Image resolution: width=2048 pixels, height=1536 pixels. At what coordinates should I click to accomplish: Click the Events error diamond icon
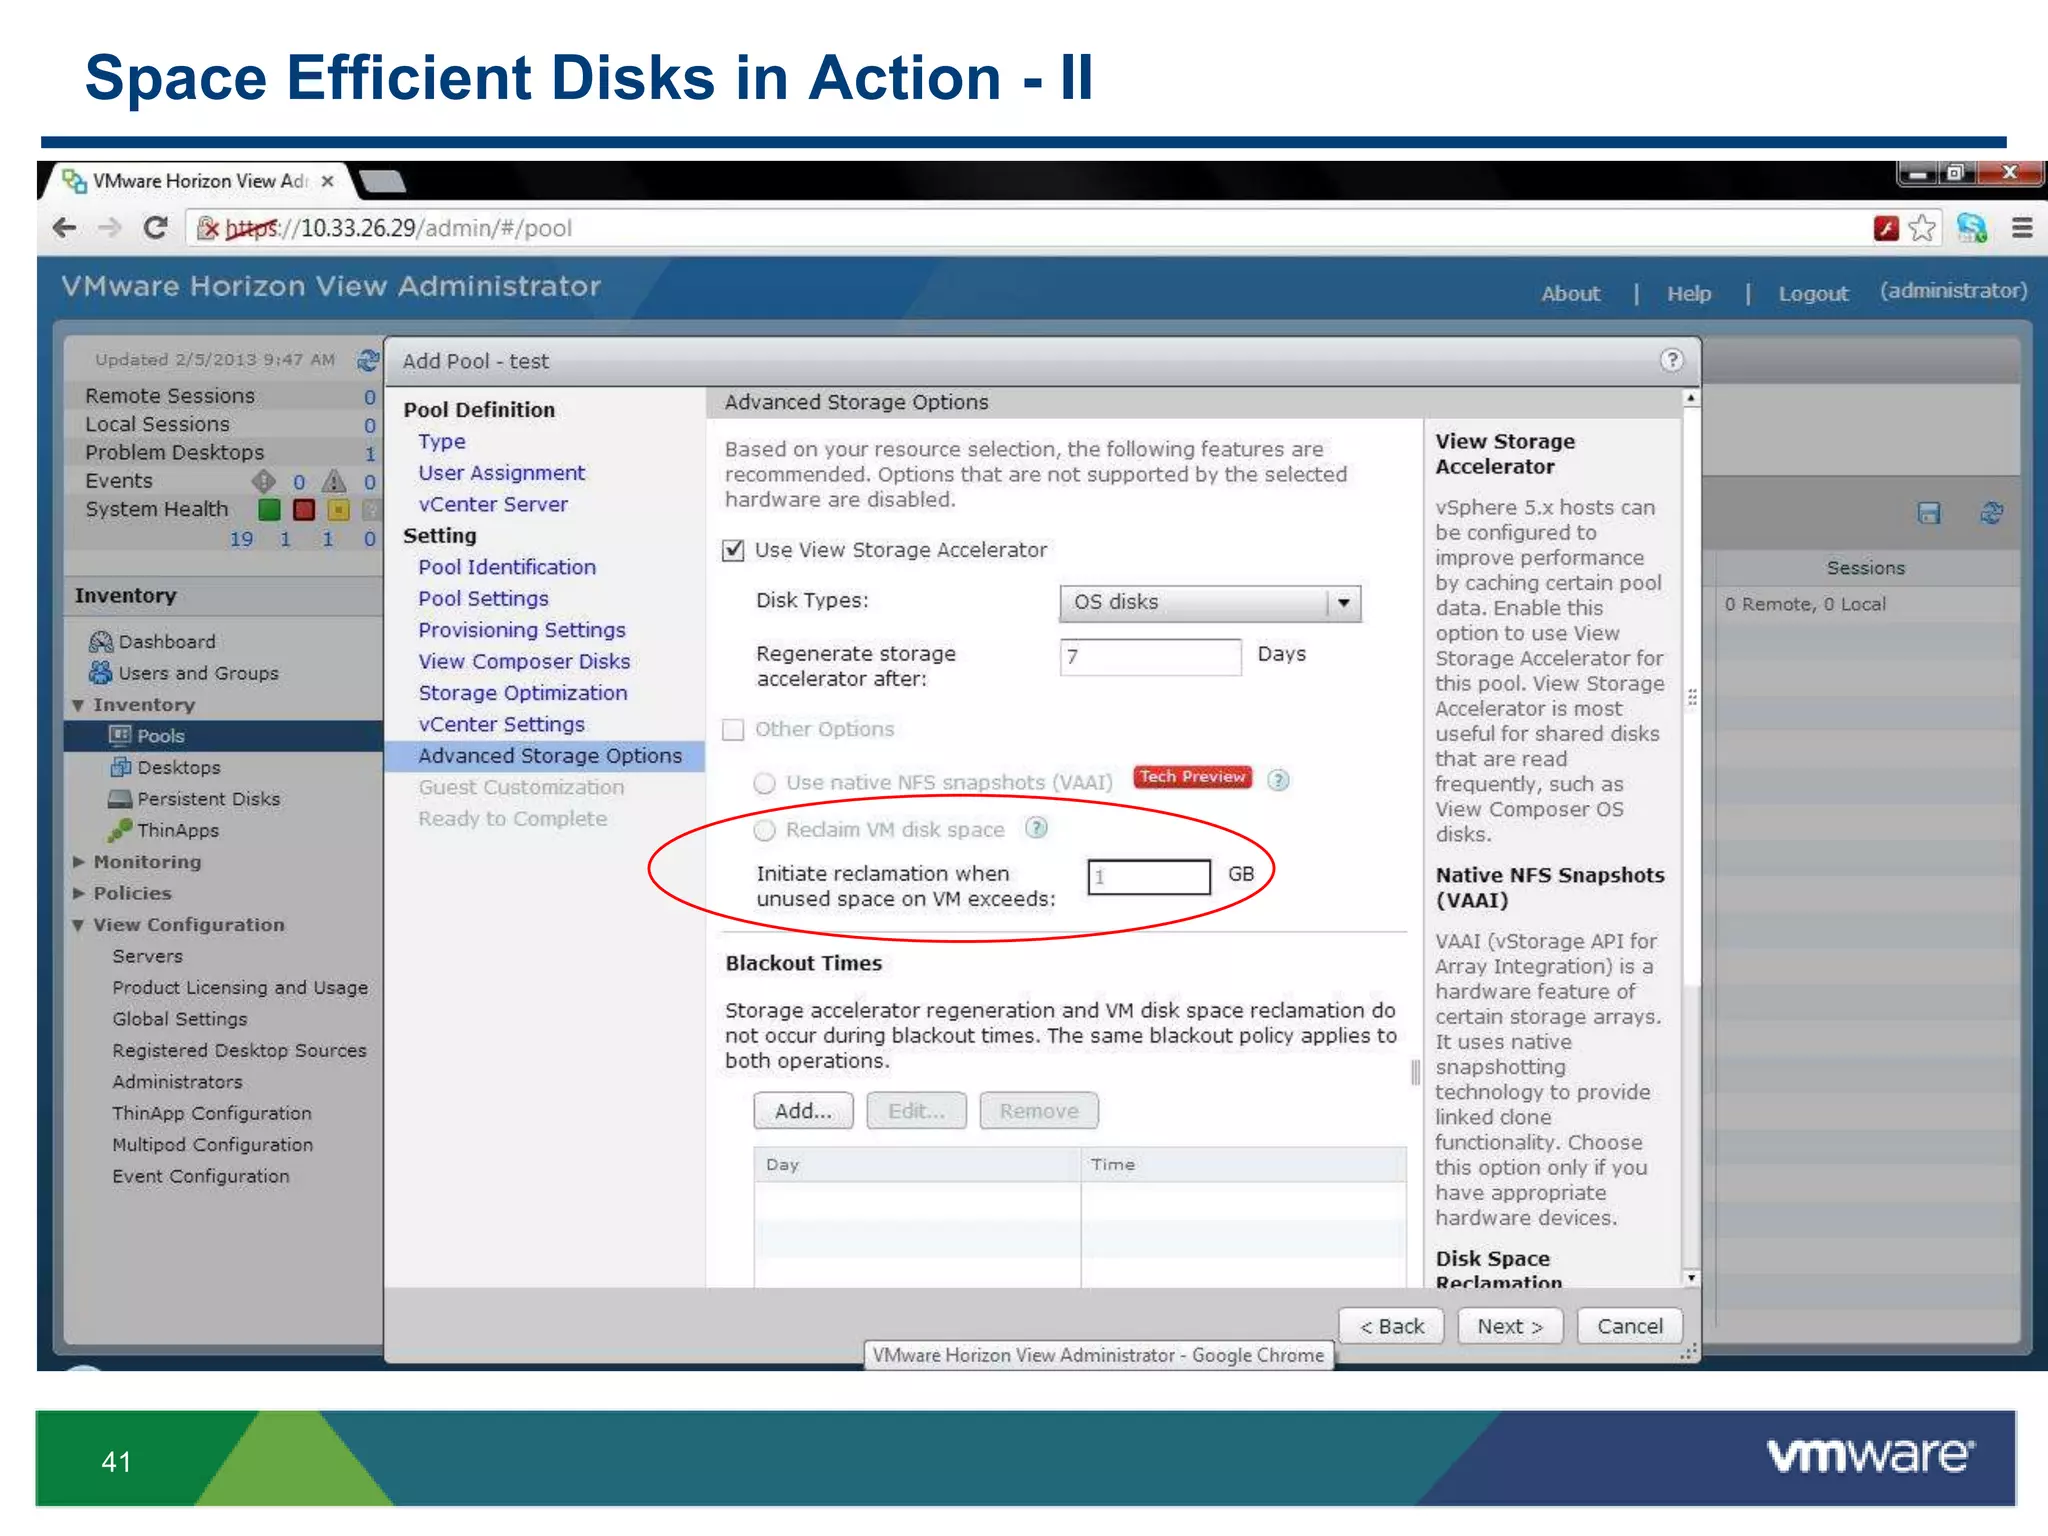click(x=263, y=481)
